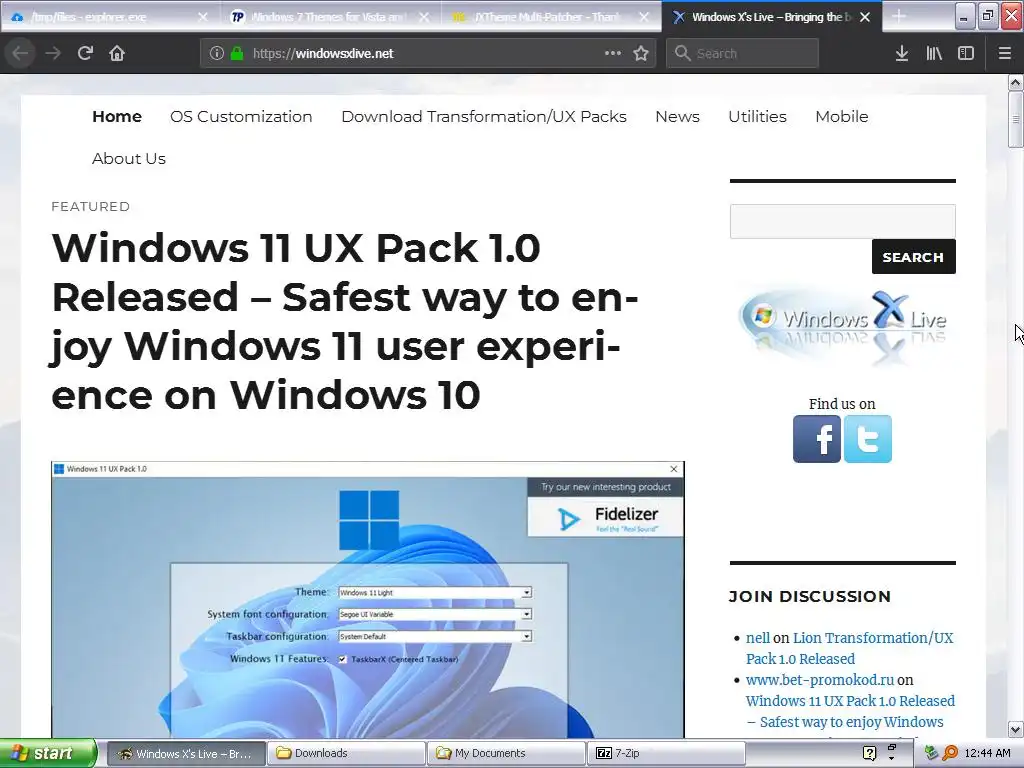Focus the site search text box
The height and width of the screenshot is (768, 1024).
point(842,221)
